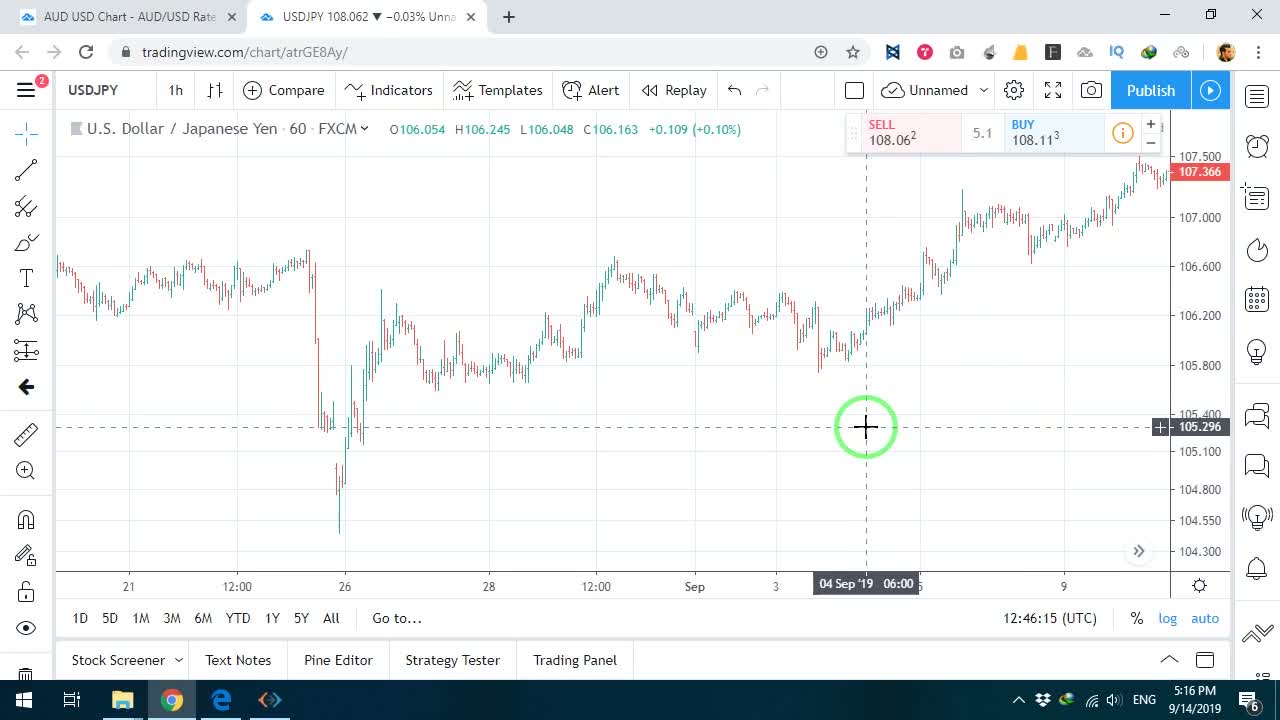Image resolution: width=1280 pixels, height=720 pixels.
Task: Select the 1Y time range
Action: coord(272,618)
